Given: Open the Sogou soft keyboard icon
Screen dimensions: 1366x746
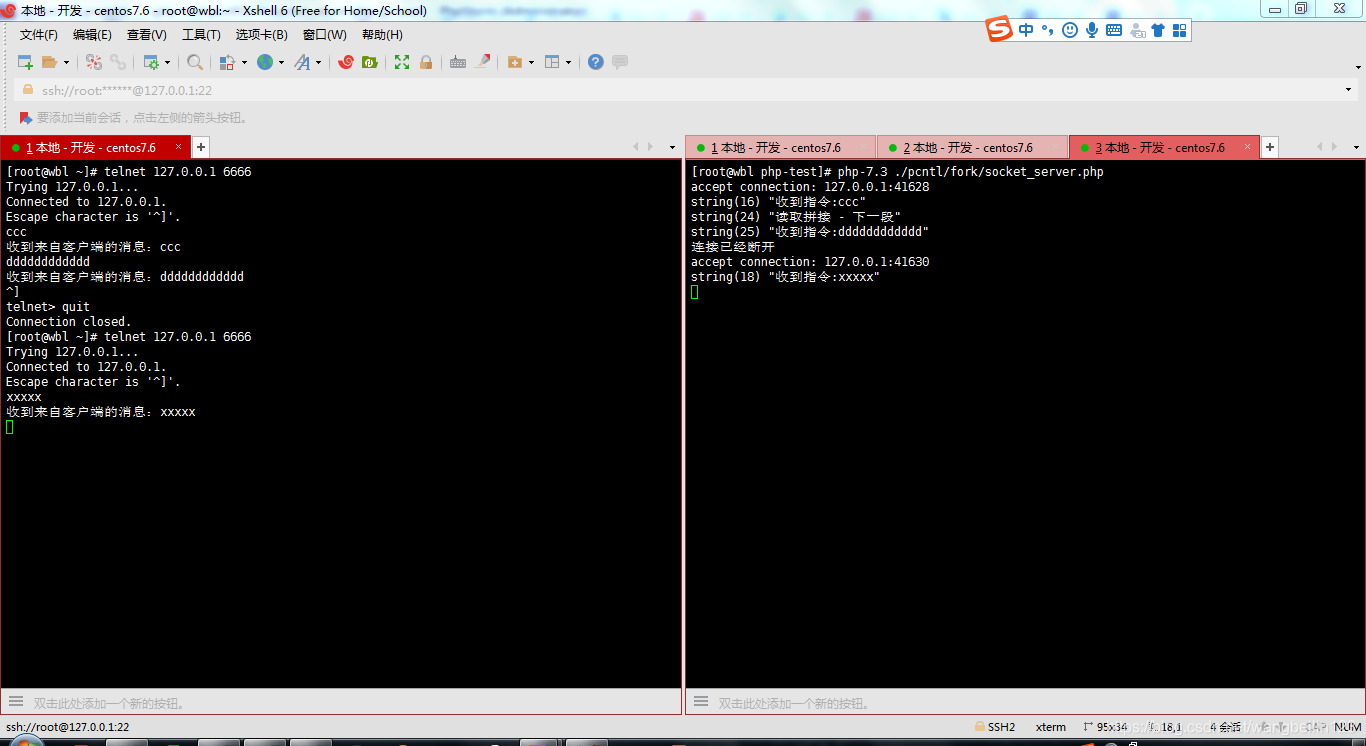Looking at the screenshot, I should point(1114,30).
